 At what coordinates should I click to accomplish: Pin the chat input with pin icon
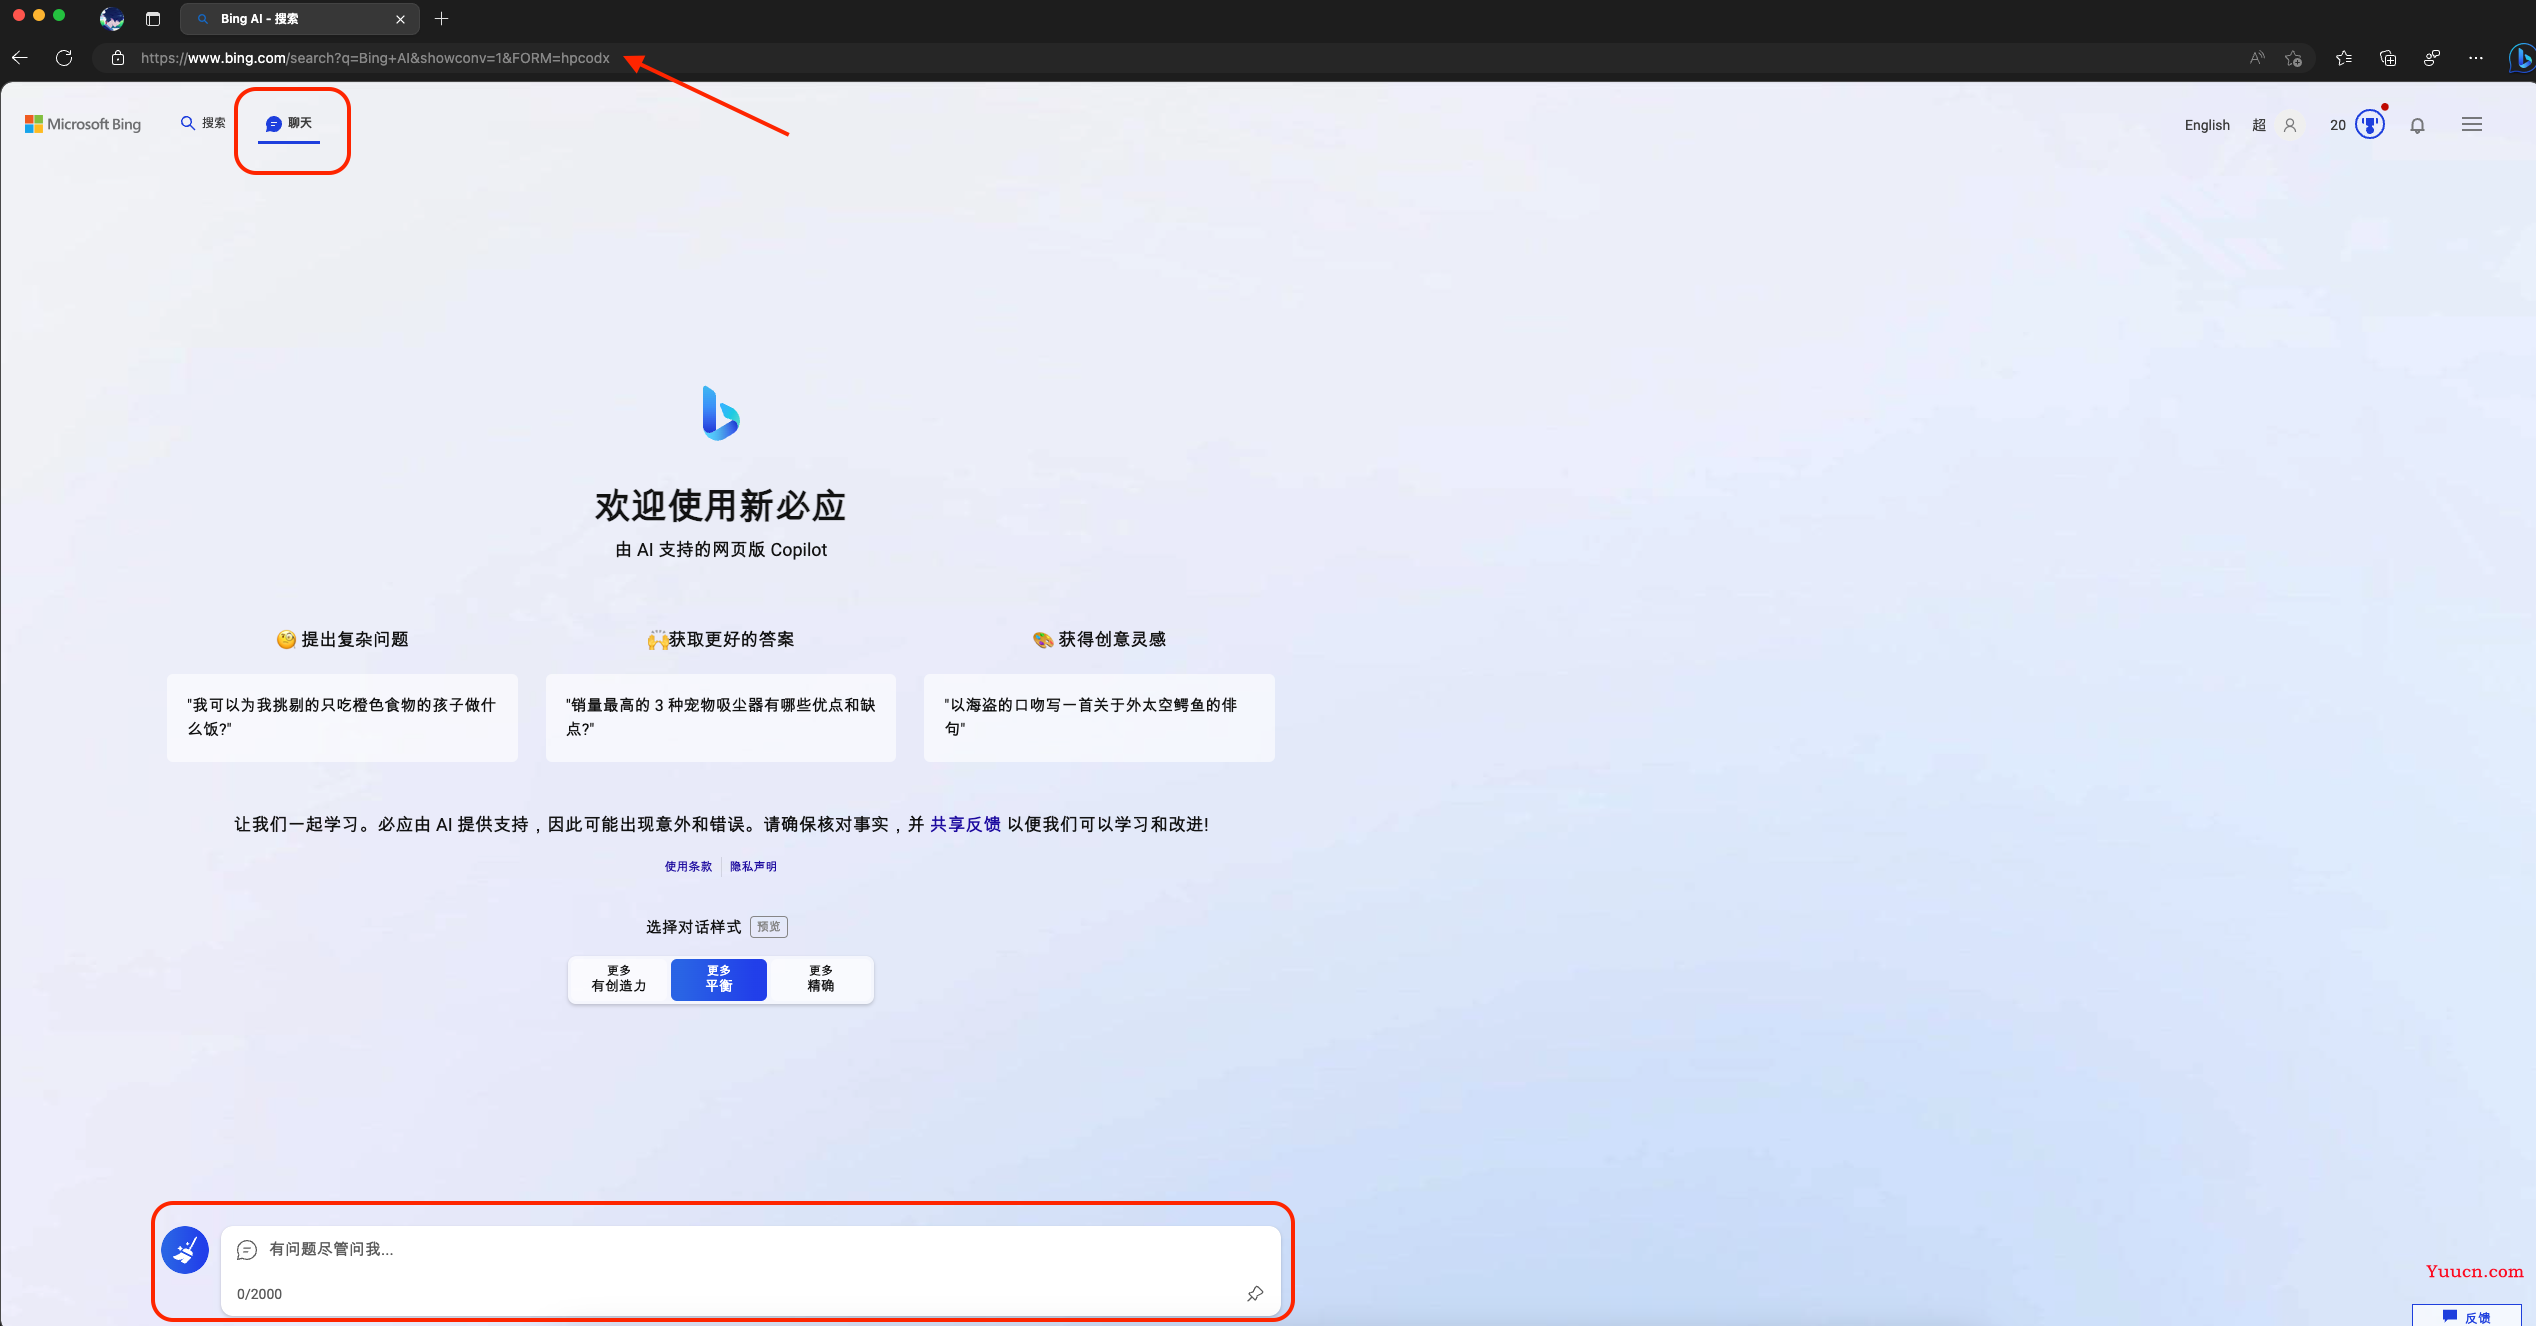pyautogui.click(x=1255, y=1294)
